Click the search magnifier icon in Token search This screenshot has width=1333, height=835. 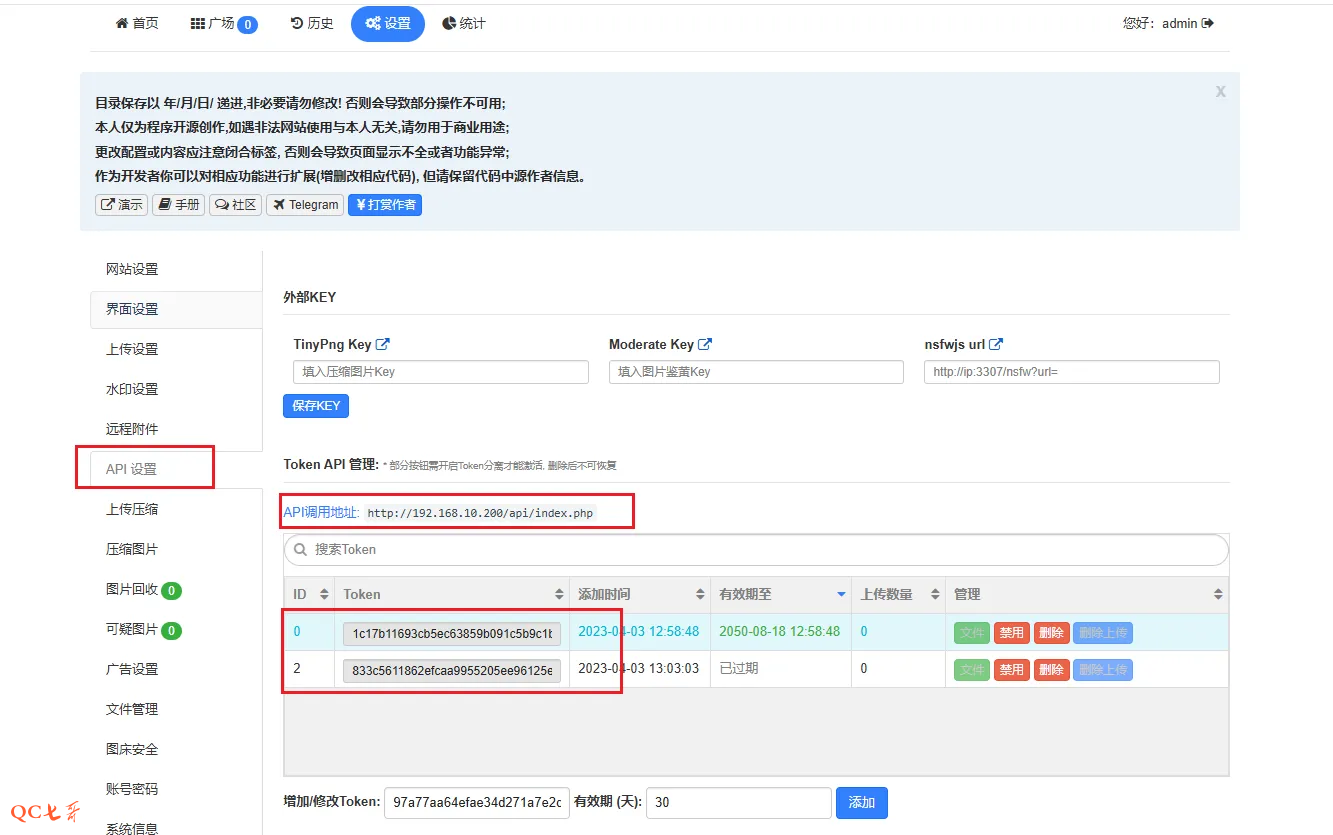300,549
